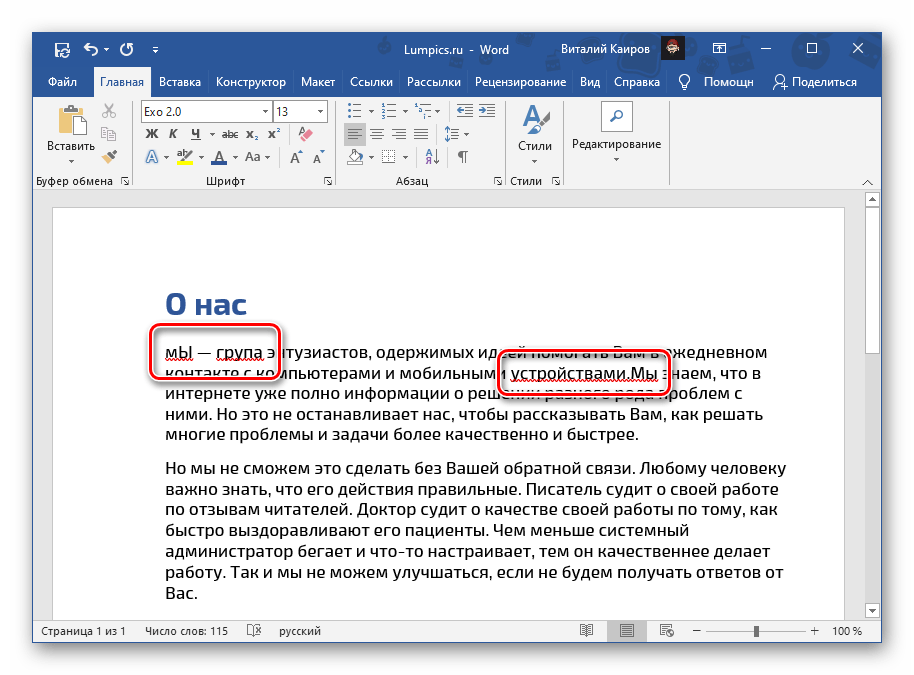Toggle strikethrough abc formatting
Viewport: 914px width, 675px height.
(x=230, y=134)
